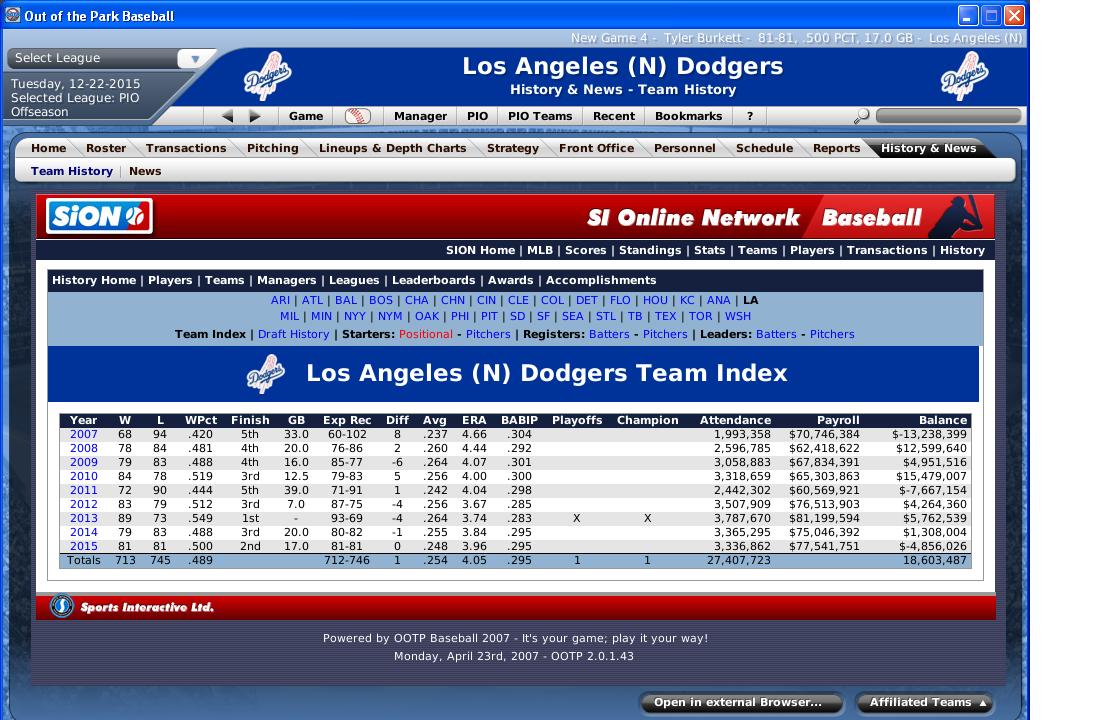The width and height of the screenshot is (1100, 720).
Task: Open the Scores link in SION bar
Action: [x=585, y=251]
